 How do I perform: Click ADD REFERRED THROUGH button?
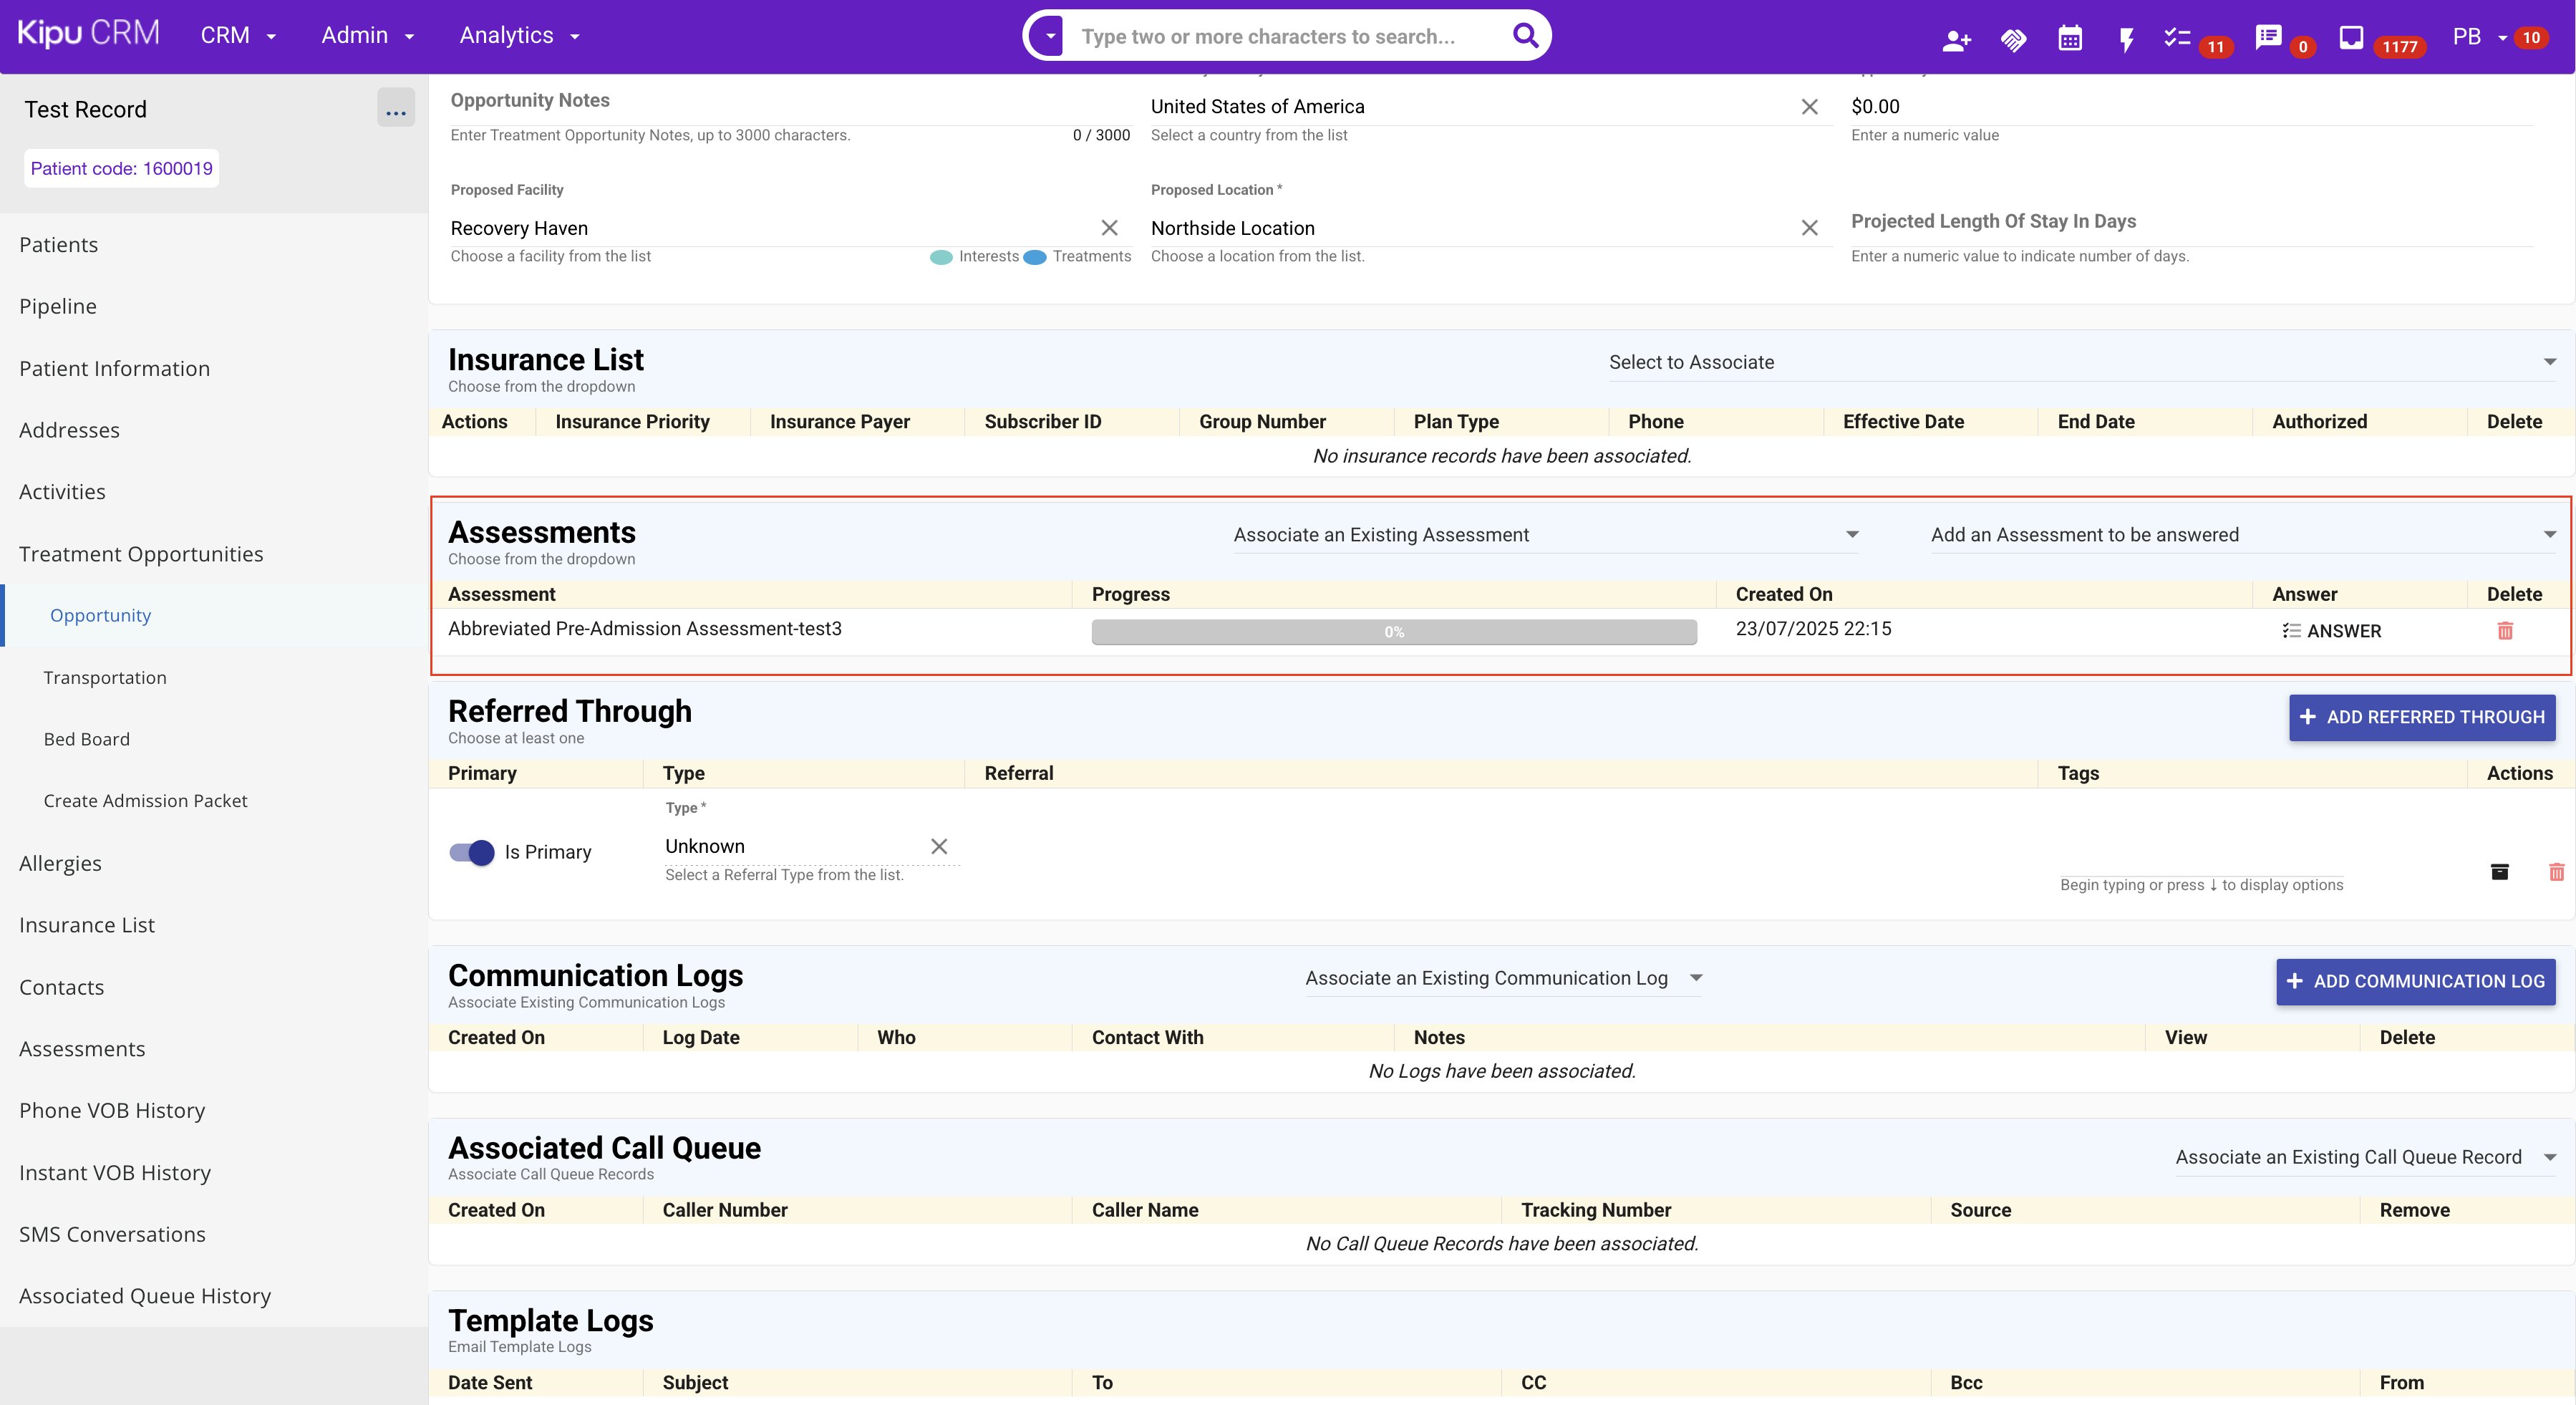tap(2421, 717)
